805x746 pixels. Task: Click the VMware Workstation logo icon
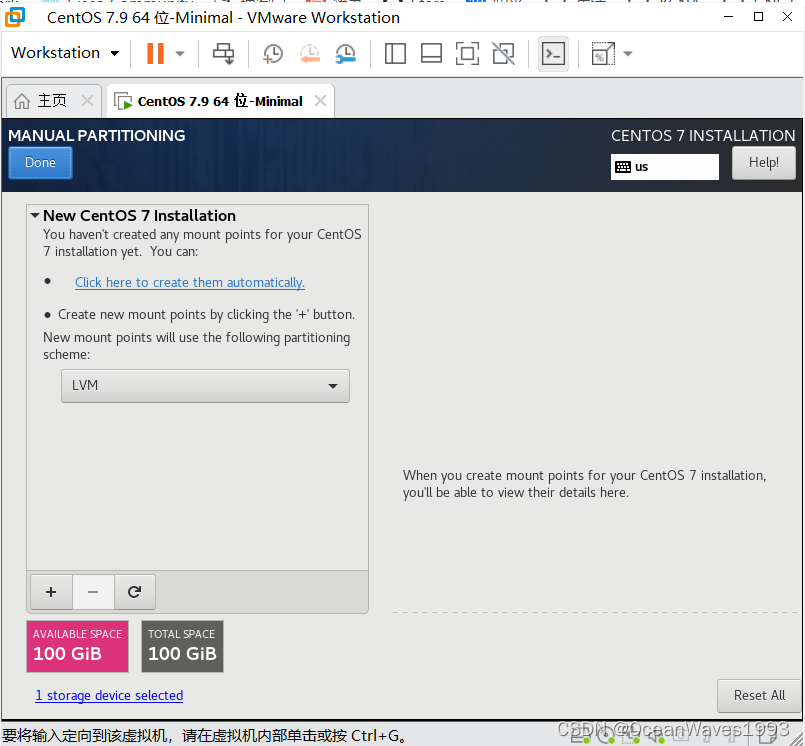coord(15,17)
